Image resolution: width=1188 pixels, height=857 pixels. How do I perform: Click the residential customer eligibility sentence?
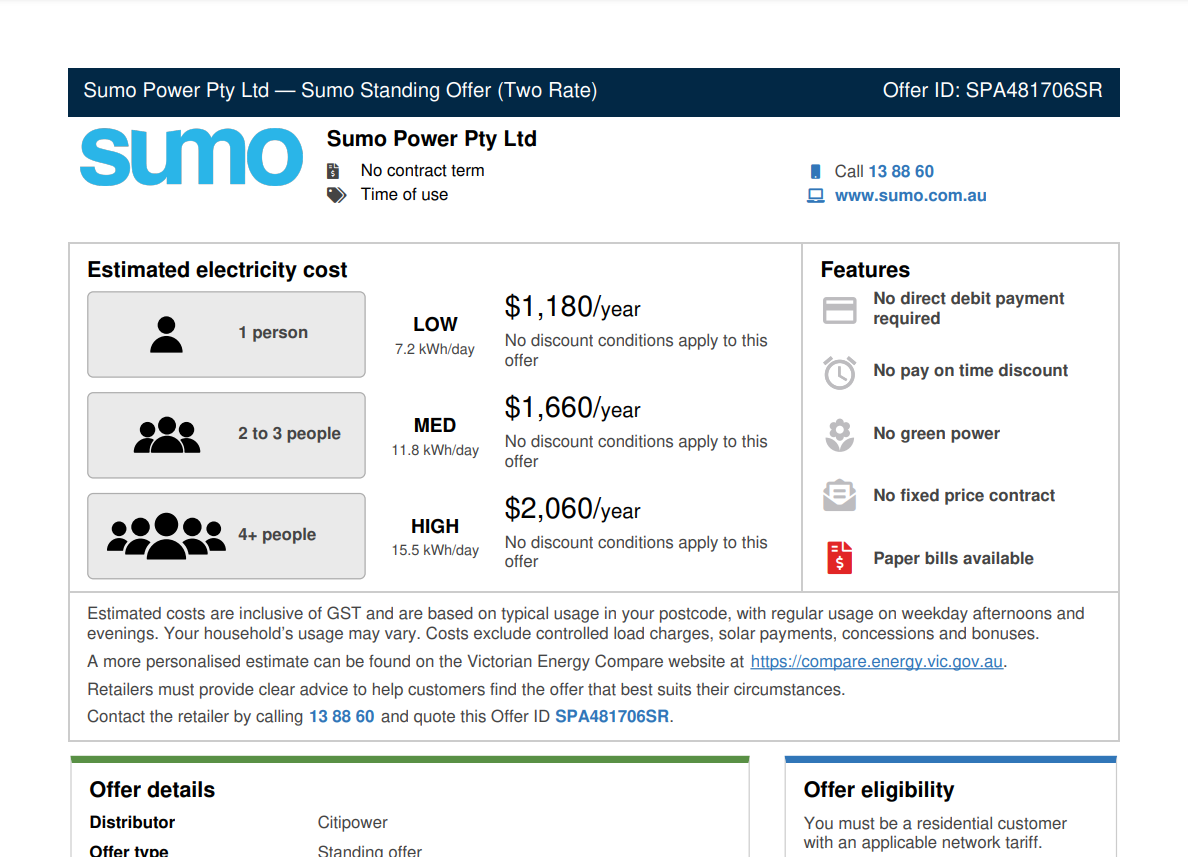[935, 833]
